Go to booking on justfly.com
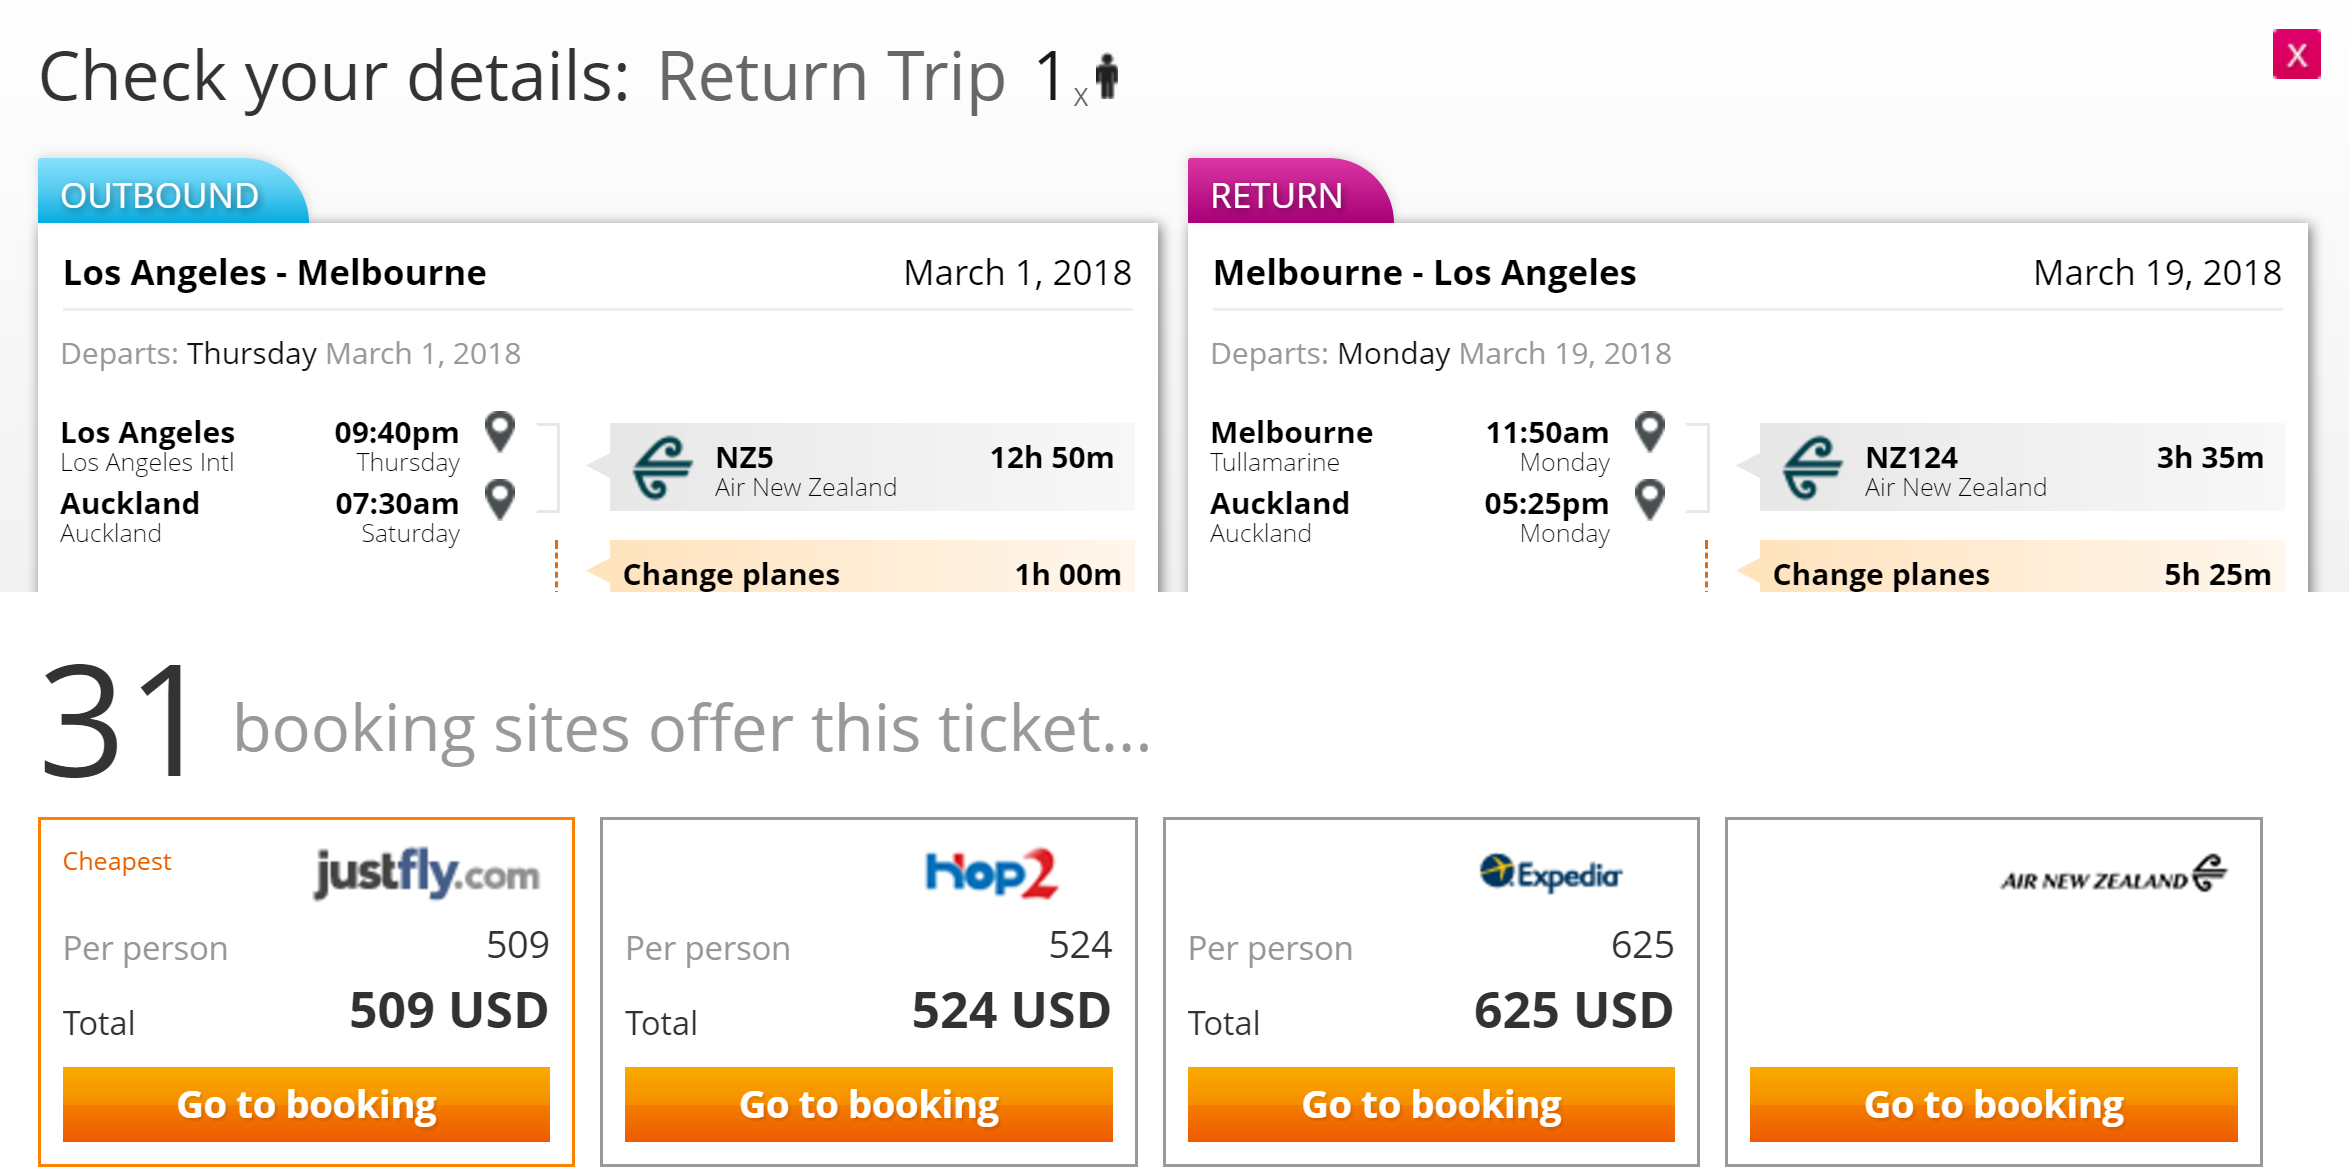The width and height of the screenshot is (2349, 1176). pos(306,1104)
